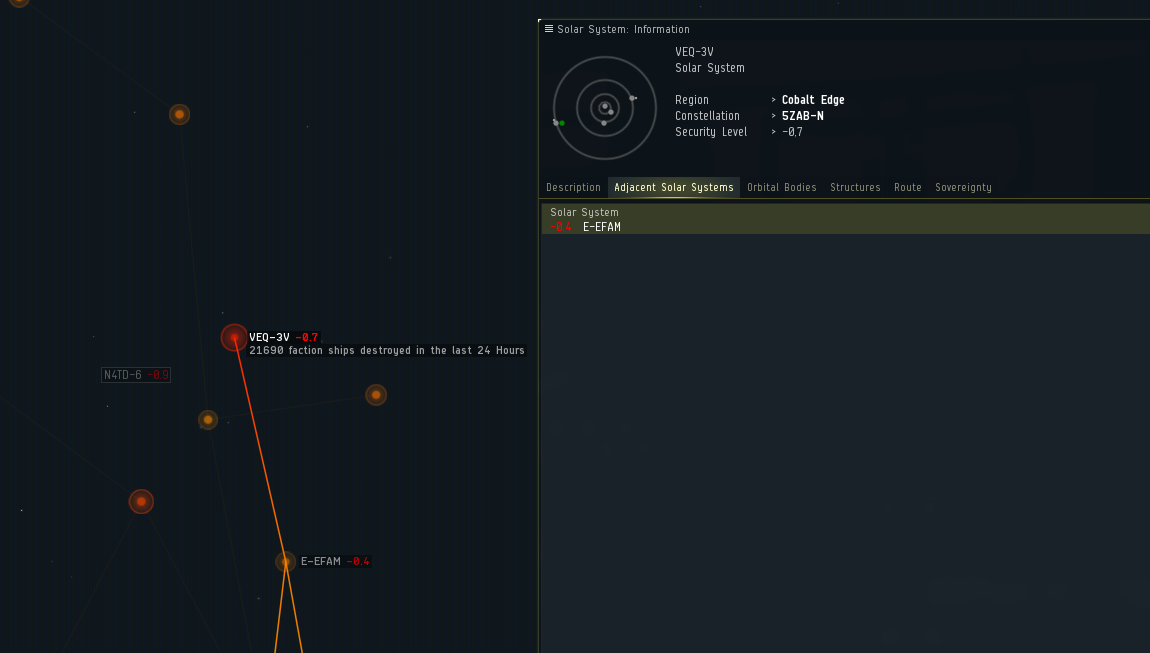Click the orange star node east of VEQ-3V

pos(376,395)
